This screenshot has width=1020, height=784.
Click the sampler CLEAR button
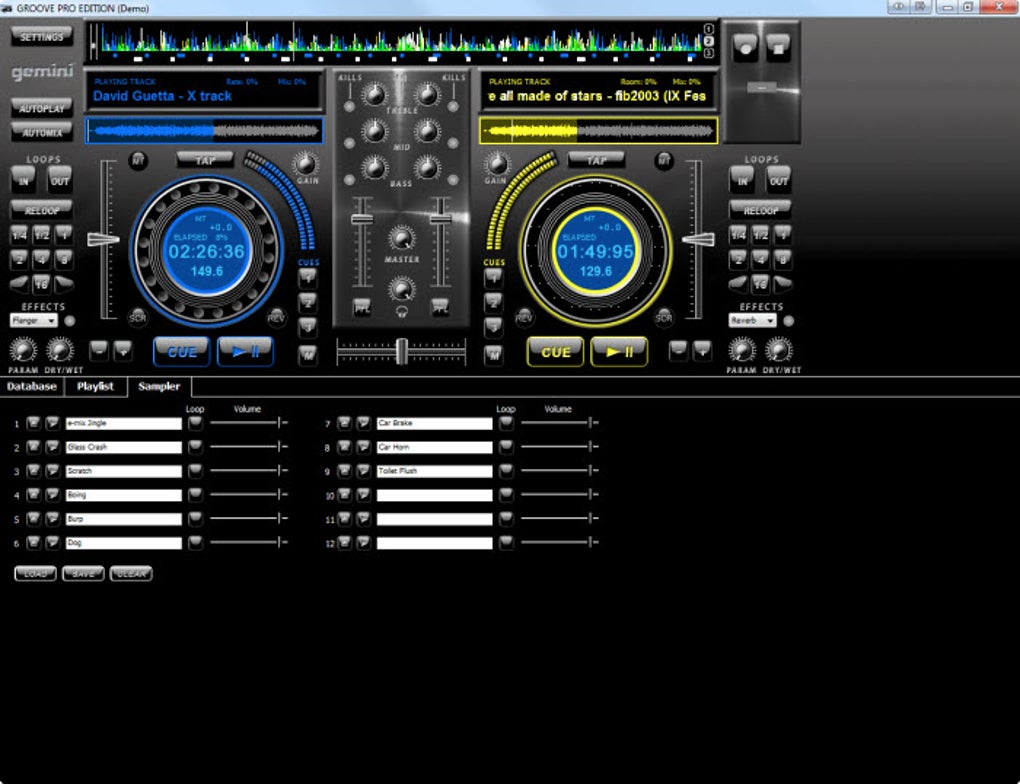pos(131,574)
